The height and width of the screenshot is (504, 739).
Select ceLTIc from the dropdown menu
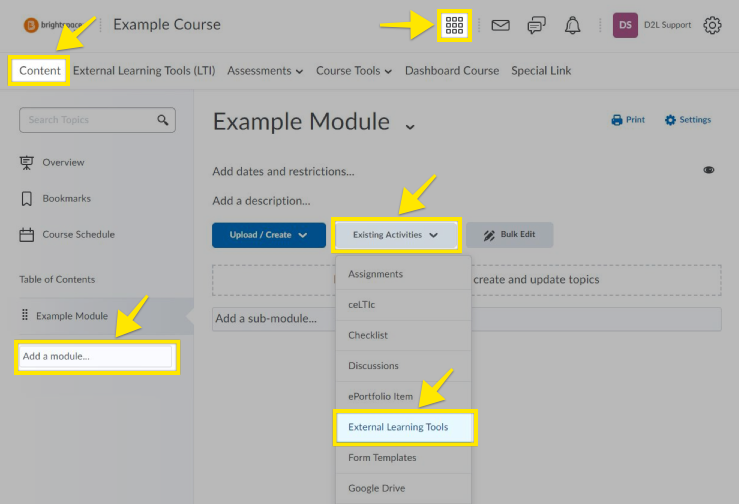(x=403, y=305)
